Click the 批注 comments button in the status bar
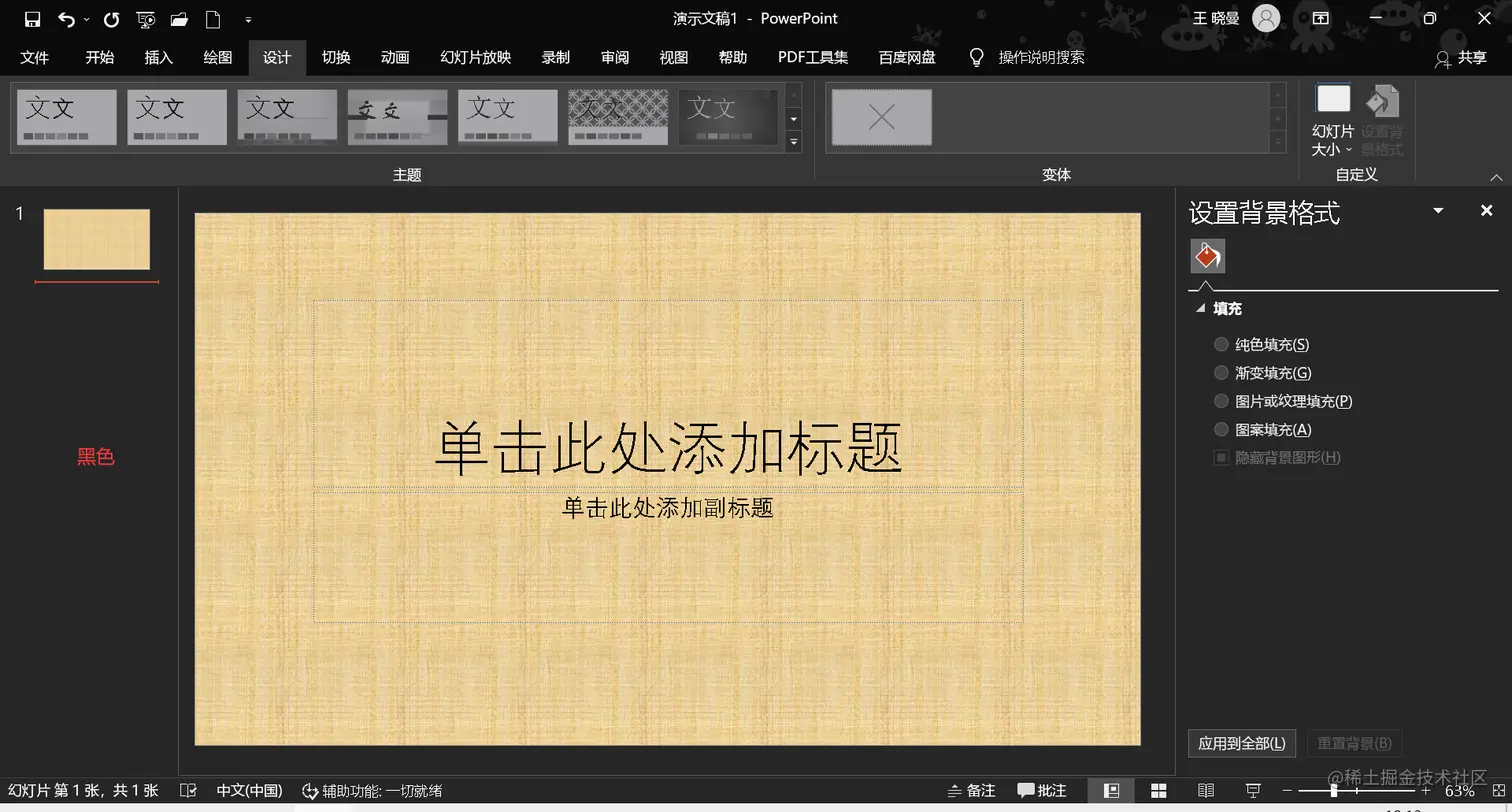 coord(1042,790)
